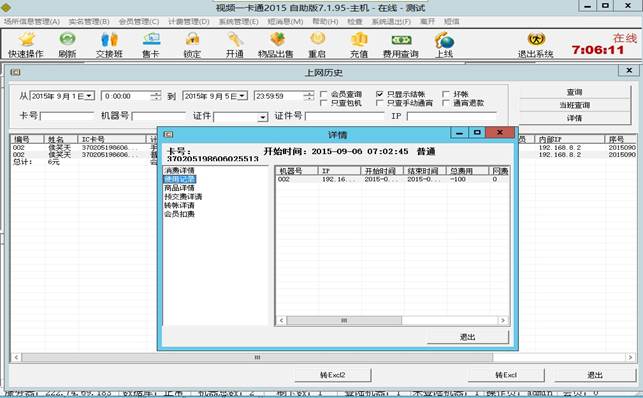Click the application logo in the title bar
The image size is (643, 398).
pyautogui.click(x=5, y=6)
